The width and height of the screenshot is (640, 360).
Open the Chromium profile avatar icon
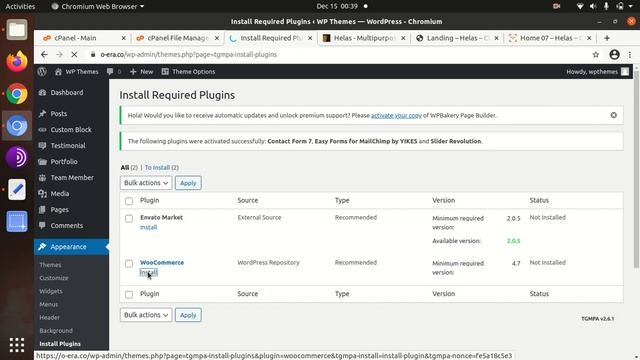tap(614, 54)
